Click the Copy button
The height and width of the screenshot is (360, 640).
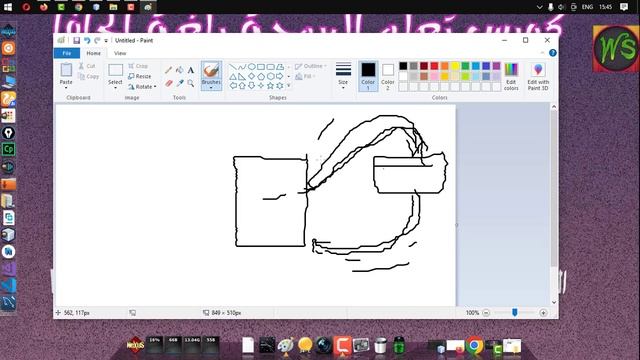pyautogui.click(x=88, y=76)
